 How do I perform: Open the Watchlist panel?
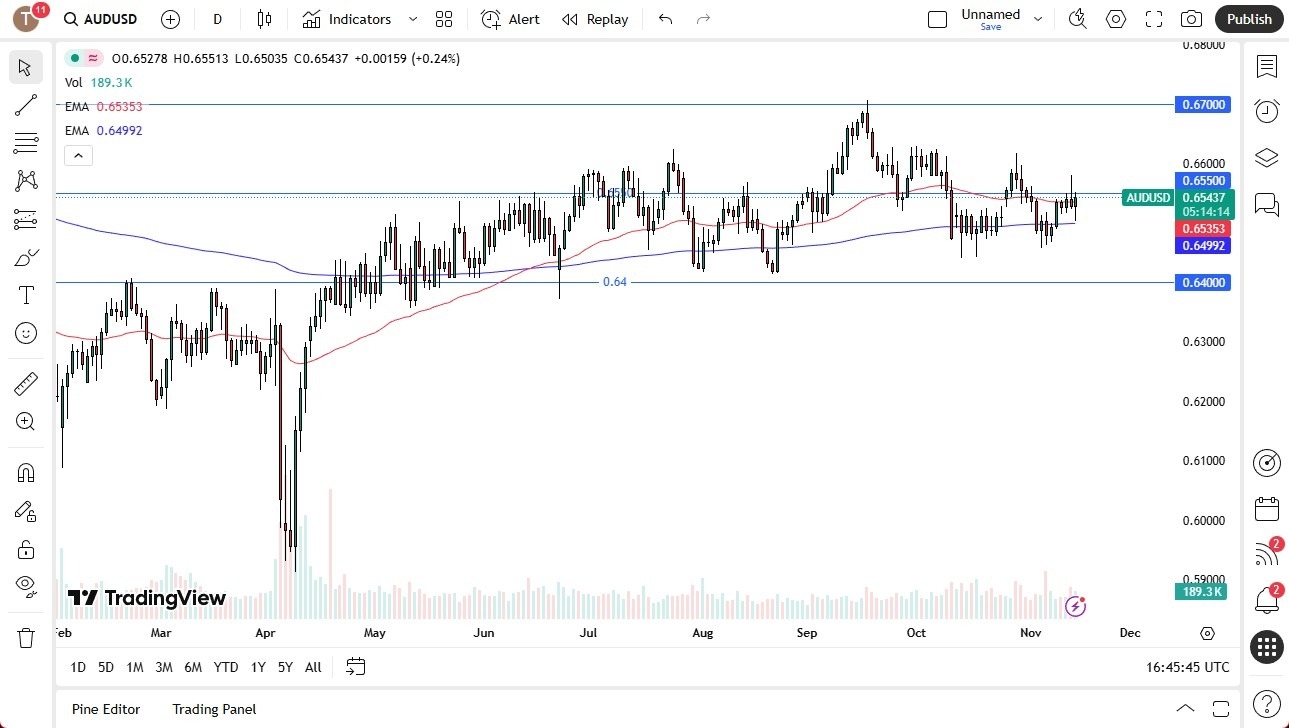click(1266, 67)
